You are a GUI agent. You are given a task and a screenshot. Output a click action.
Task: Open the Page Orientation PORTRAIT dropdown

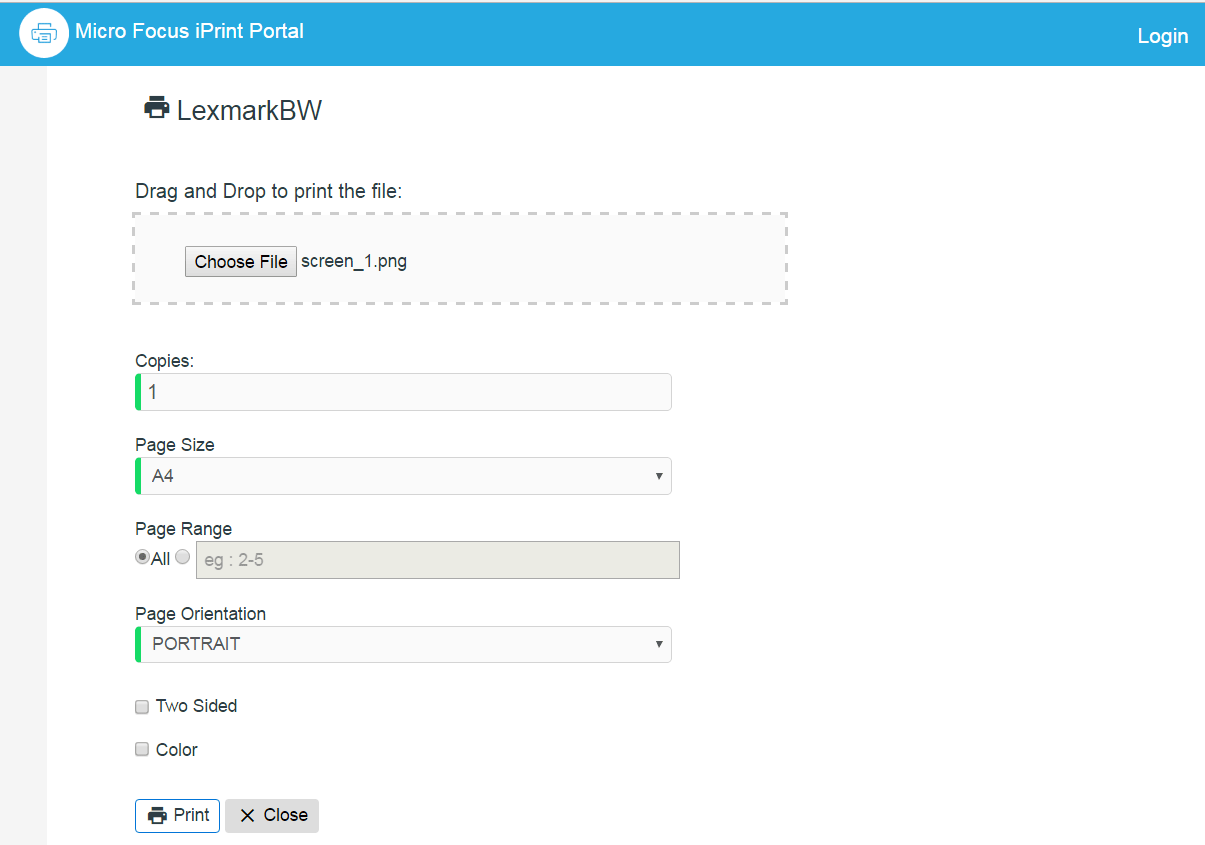(x=403, y=644)
